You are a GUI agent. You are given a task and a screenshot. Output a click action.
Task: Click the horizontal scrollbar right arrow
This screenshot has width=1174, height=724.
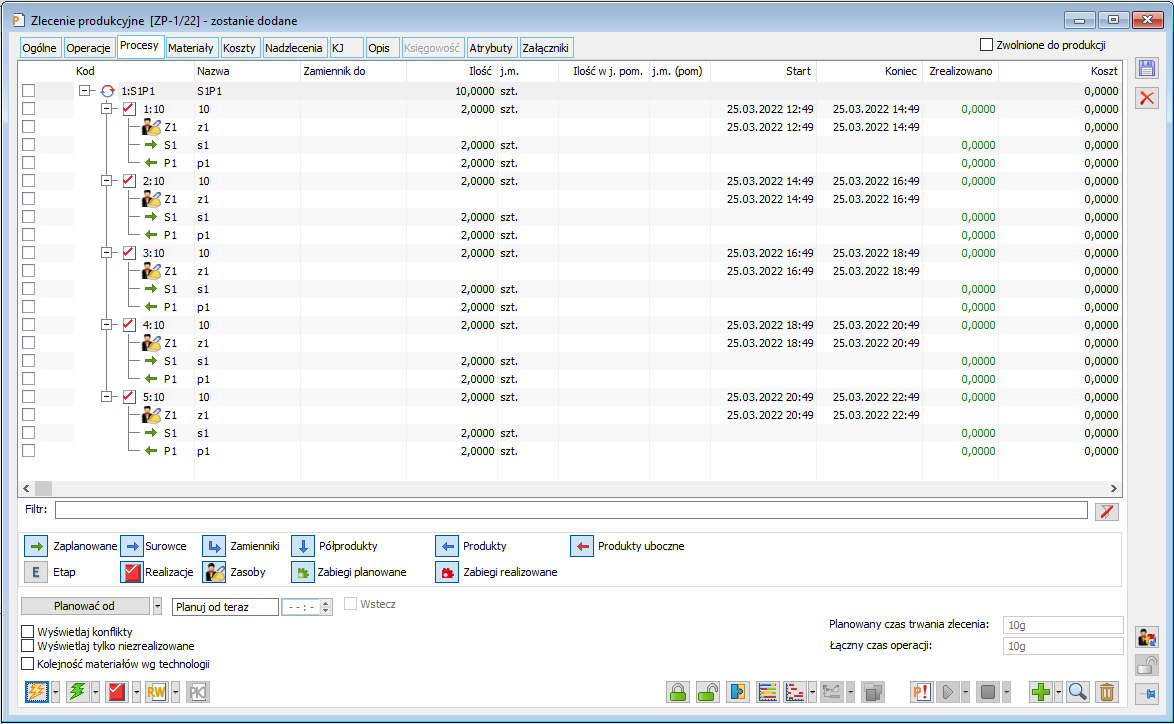click(1113, 488)
